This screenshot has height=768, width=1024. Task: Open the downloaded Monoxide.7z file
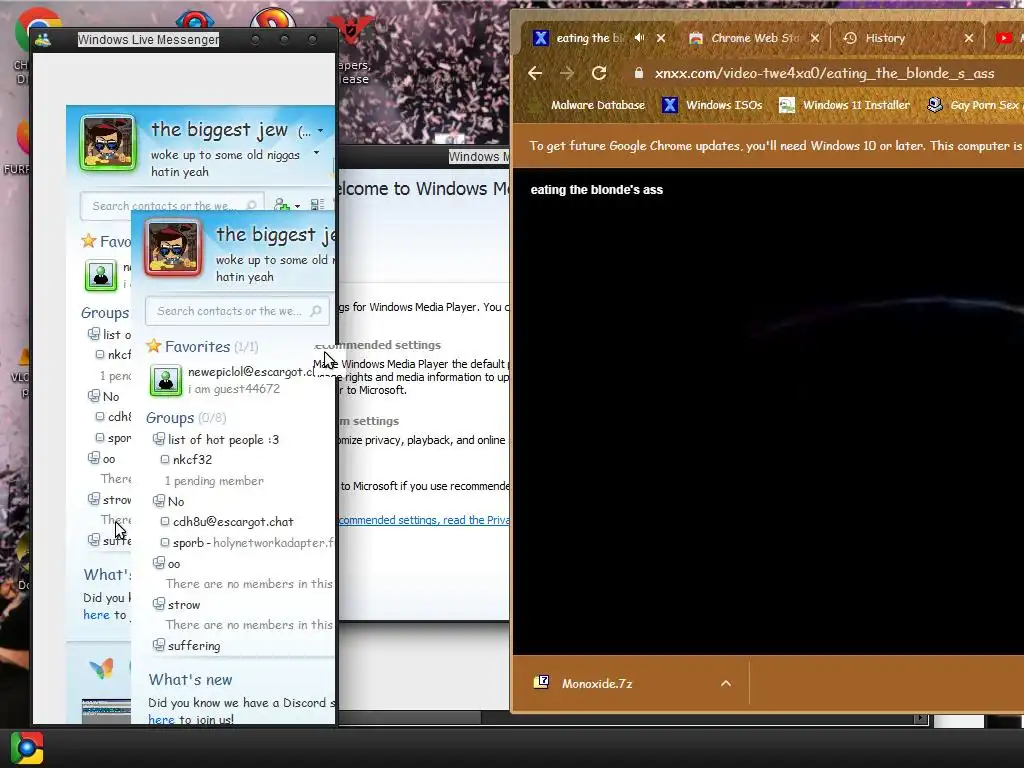pyautogui.click(x=596, y=684)
